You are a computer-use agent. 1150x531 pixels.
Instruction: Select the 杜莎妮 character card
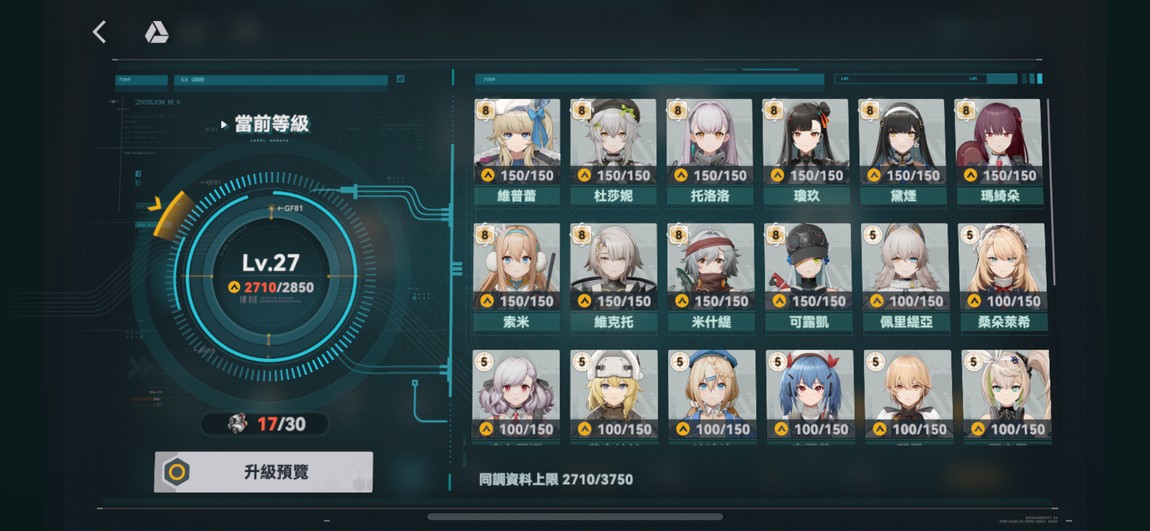coord(613,152)
